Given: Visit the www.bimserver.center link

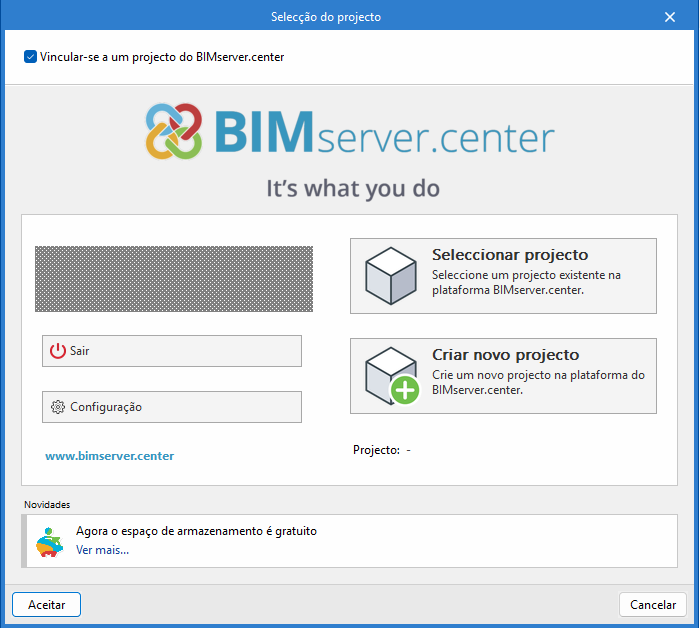Looking at the screenshot, I should click(109, 456).
